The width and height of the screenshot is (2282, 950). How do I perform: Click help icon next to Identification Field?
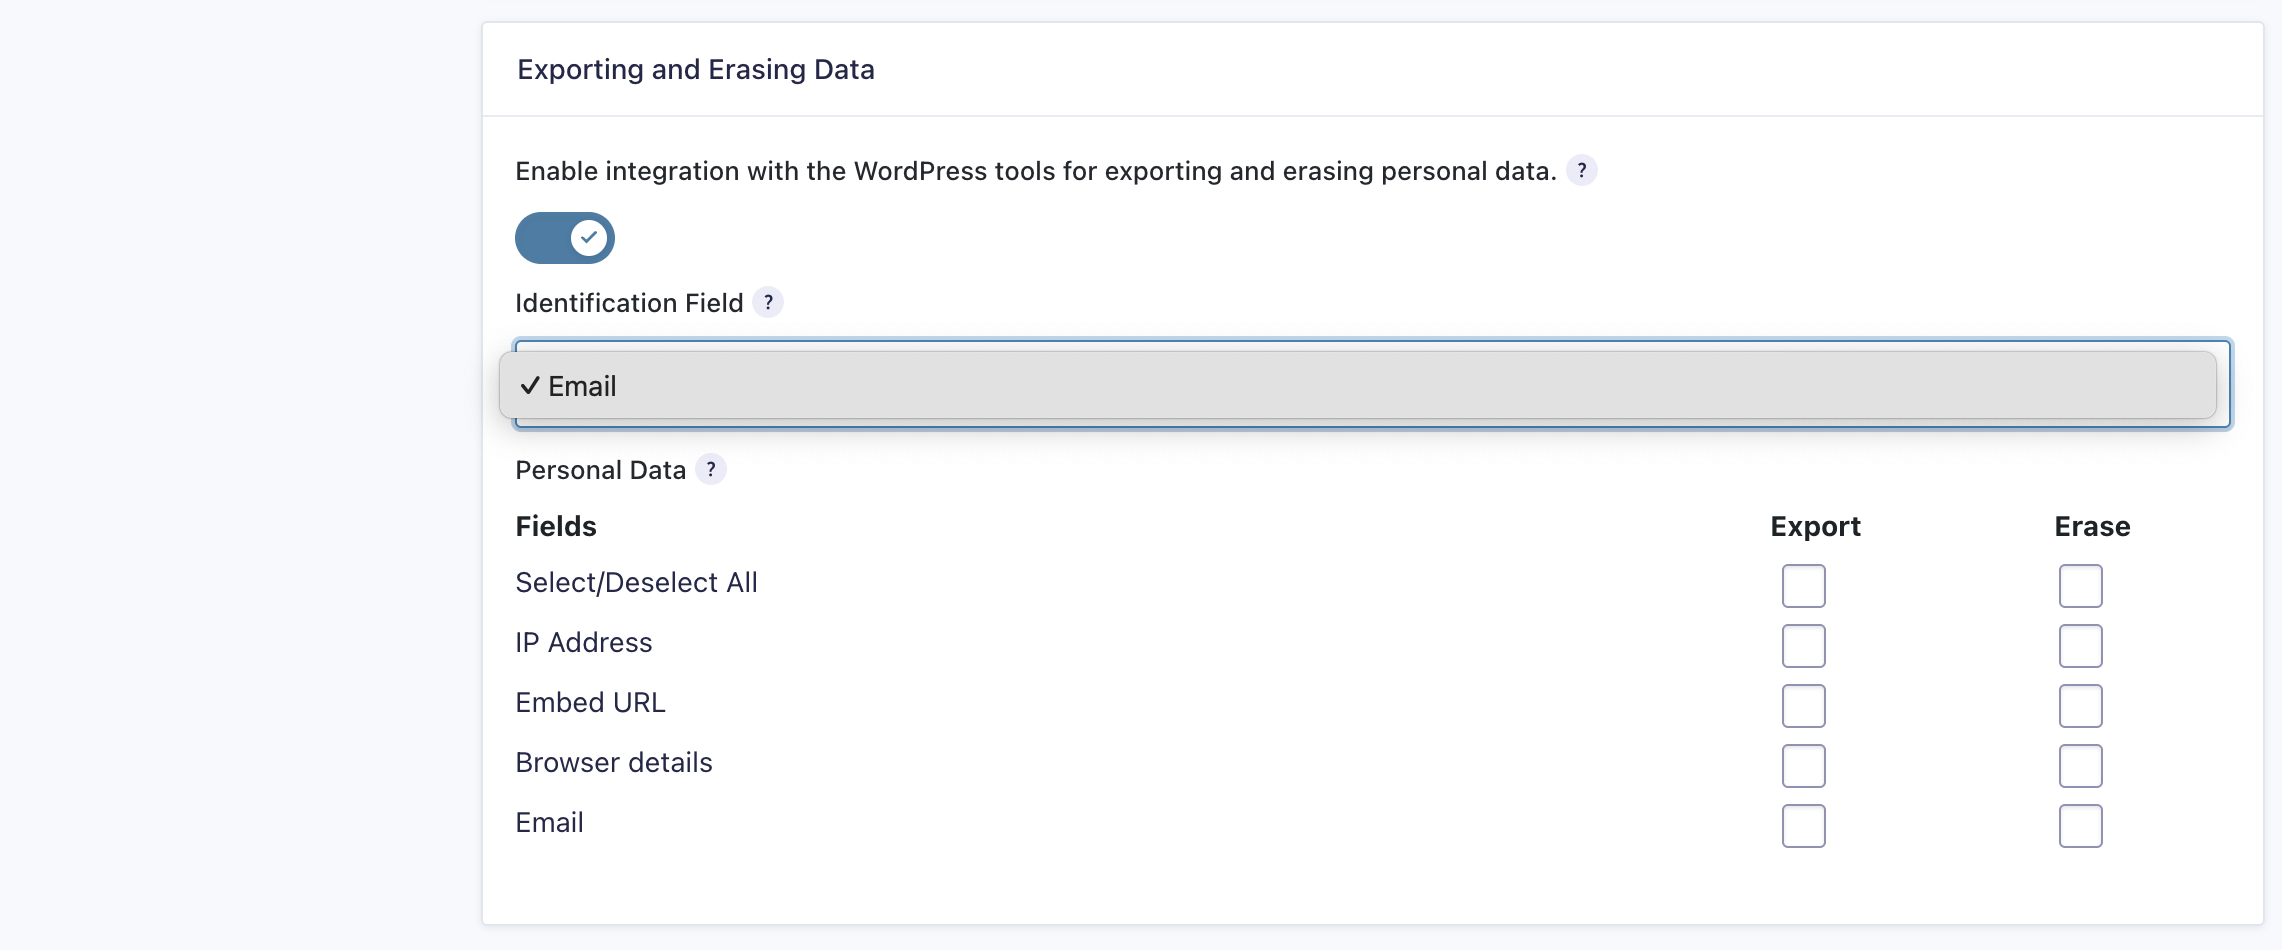[x=767, y=302]
